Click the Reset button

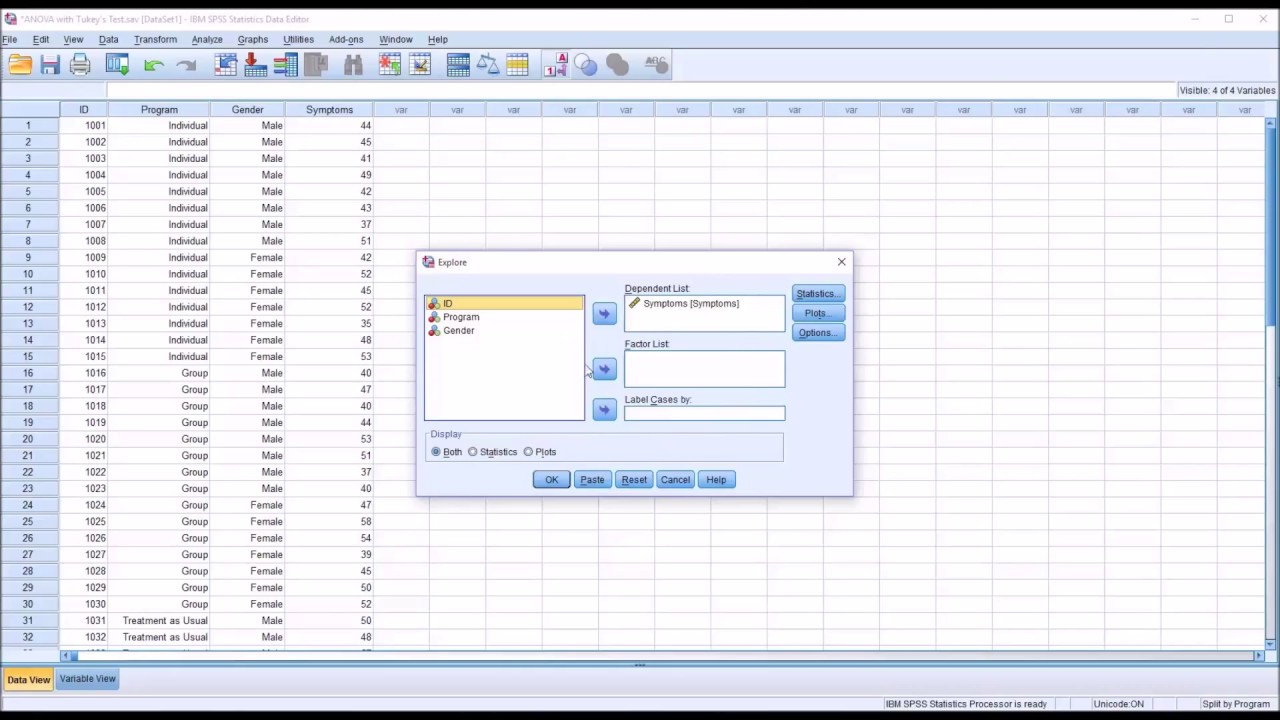pyautogui.click(x=634, y=480)
